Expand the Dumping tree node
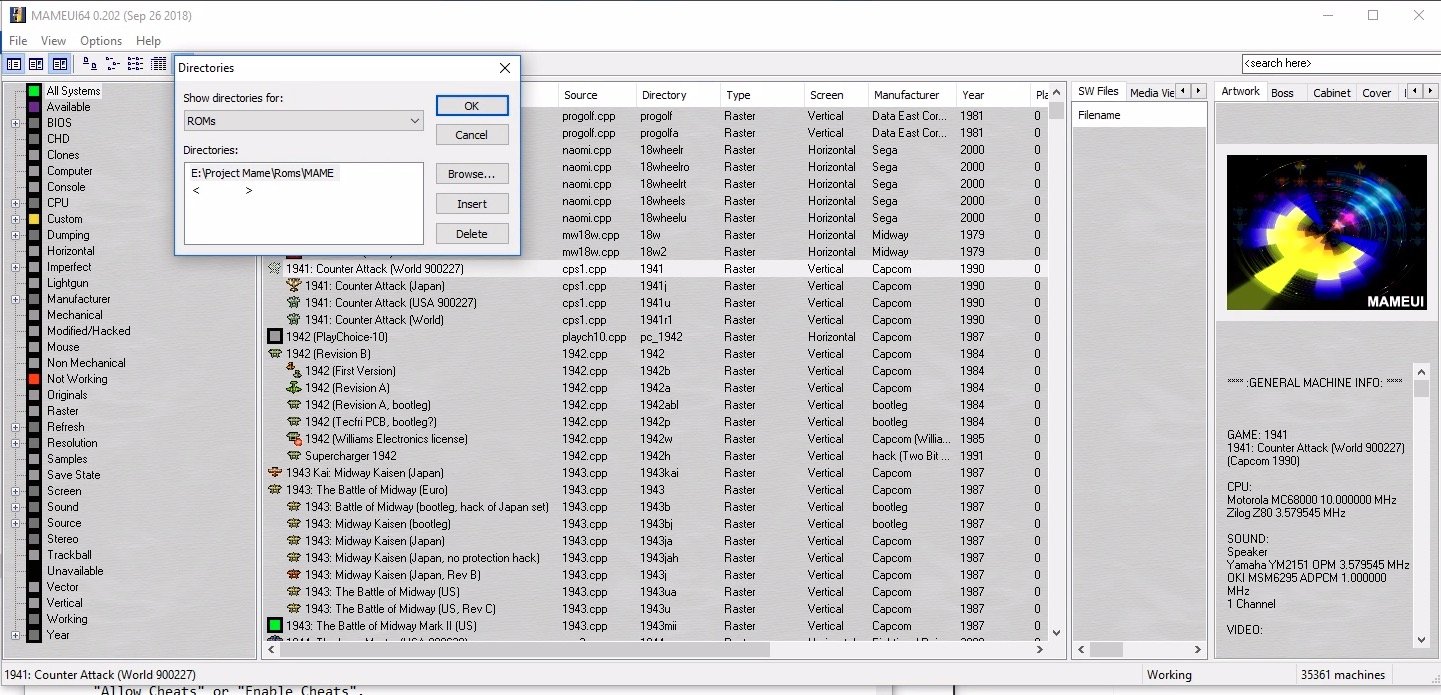Screen dimensions: 1441x695 coord(15,235)
